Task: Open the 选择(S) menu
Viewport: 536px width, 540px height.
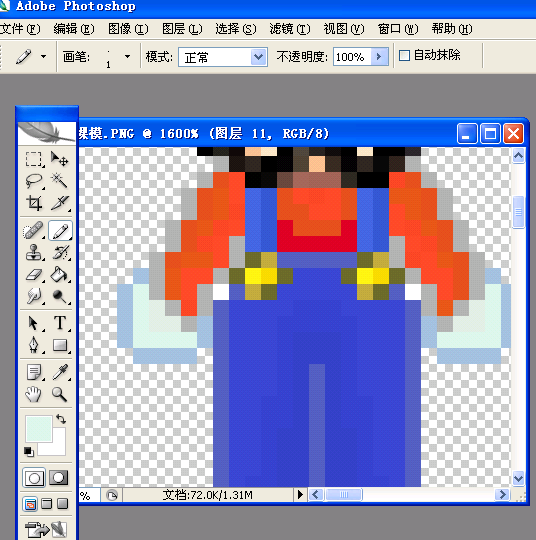Action: coord(236,29)
